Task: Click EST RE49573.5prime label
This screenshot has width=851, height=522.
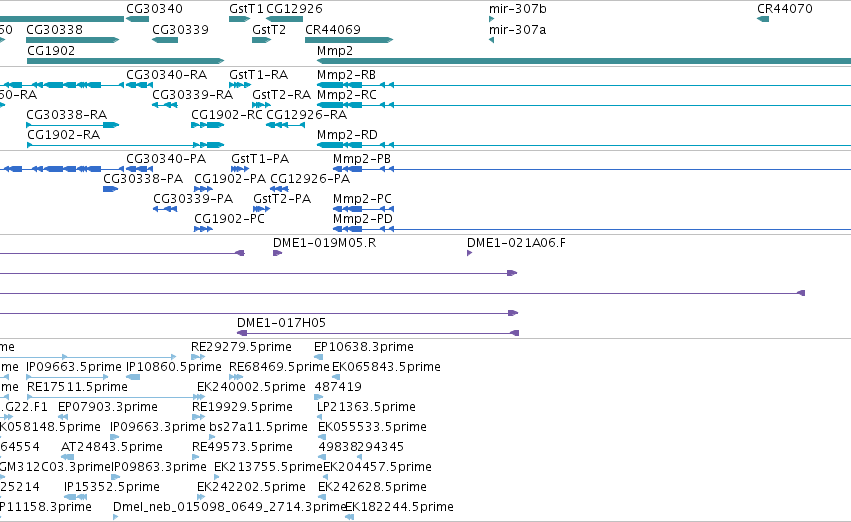Action: 242,447
